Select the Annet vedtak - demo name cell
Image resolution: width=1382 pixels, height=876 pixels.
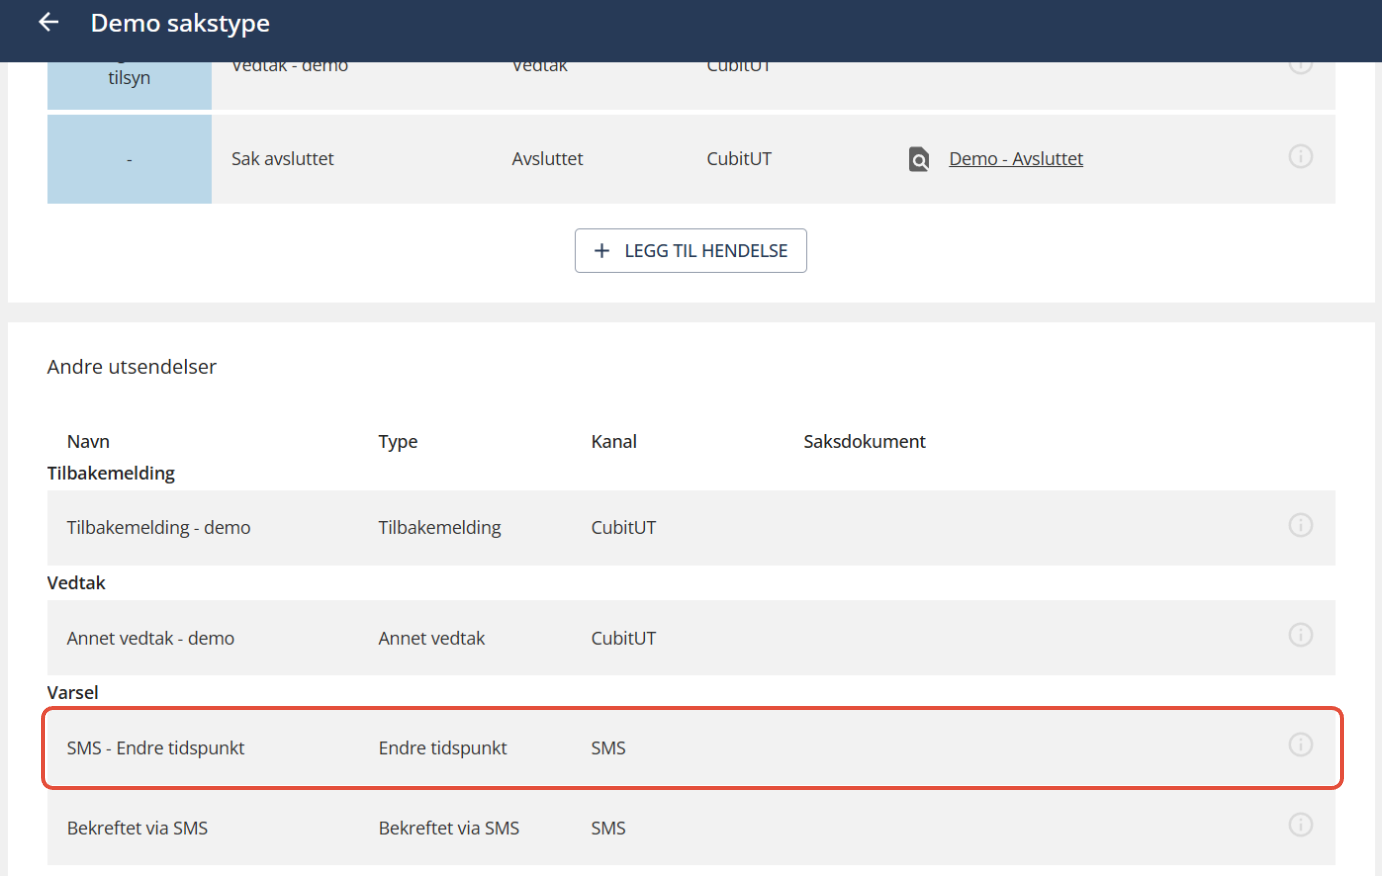pos(151,638)
